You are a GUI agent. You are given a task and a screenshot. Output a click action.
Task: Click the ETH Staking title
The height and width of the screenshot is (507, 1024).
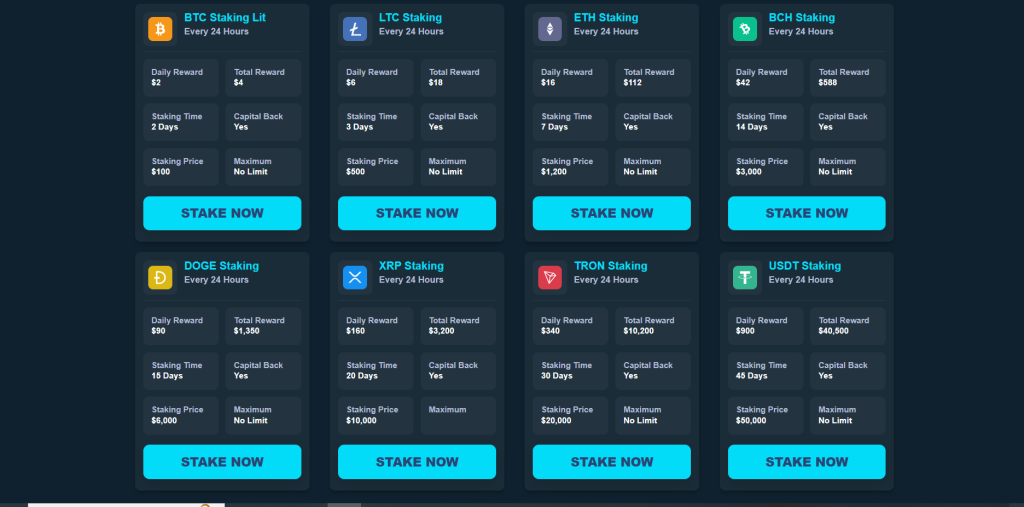pyautogui.click(x=606, y=18)
